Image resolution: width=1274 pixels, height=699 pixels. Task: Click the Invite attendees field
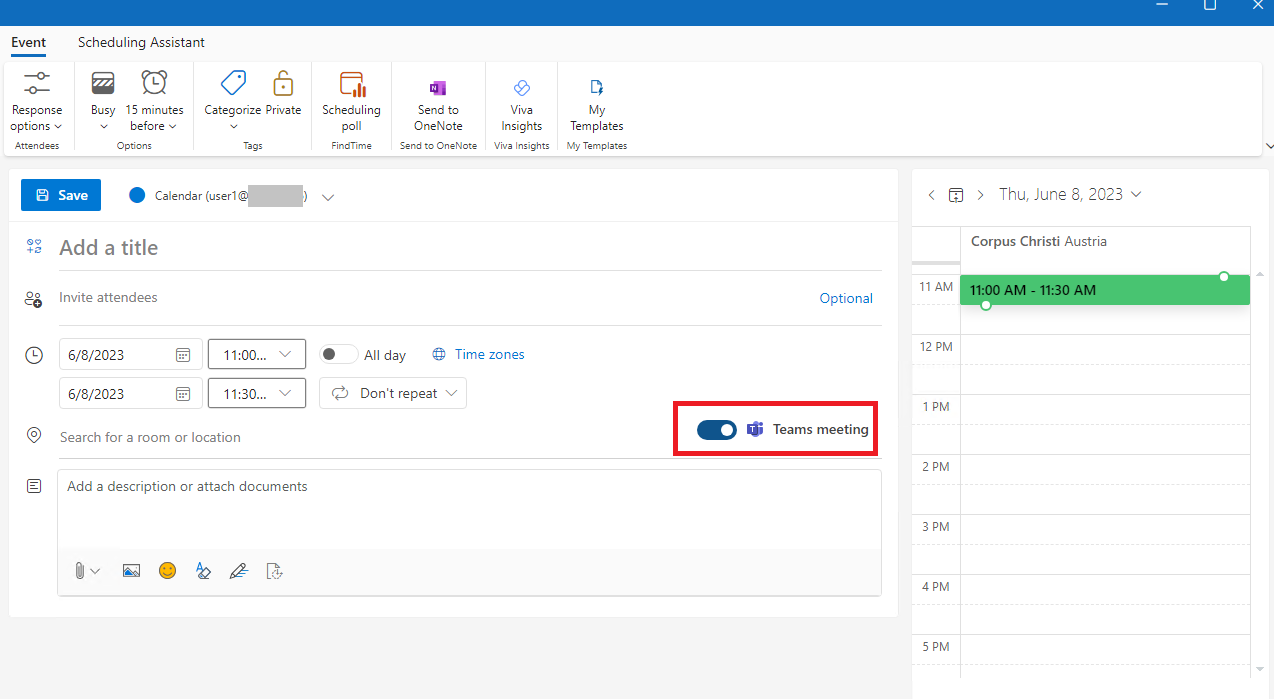[x=435, y=298]
